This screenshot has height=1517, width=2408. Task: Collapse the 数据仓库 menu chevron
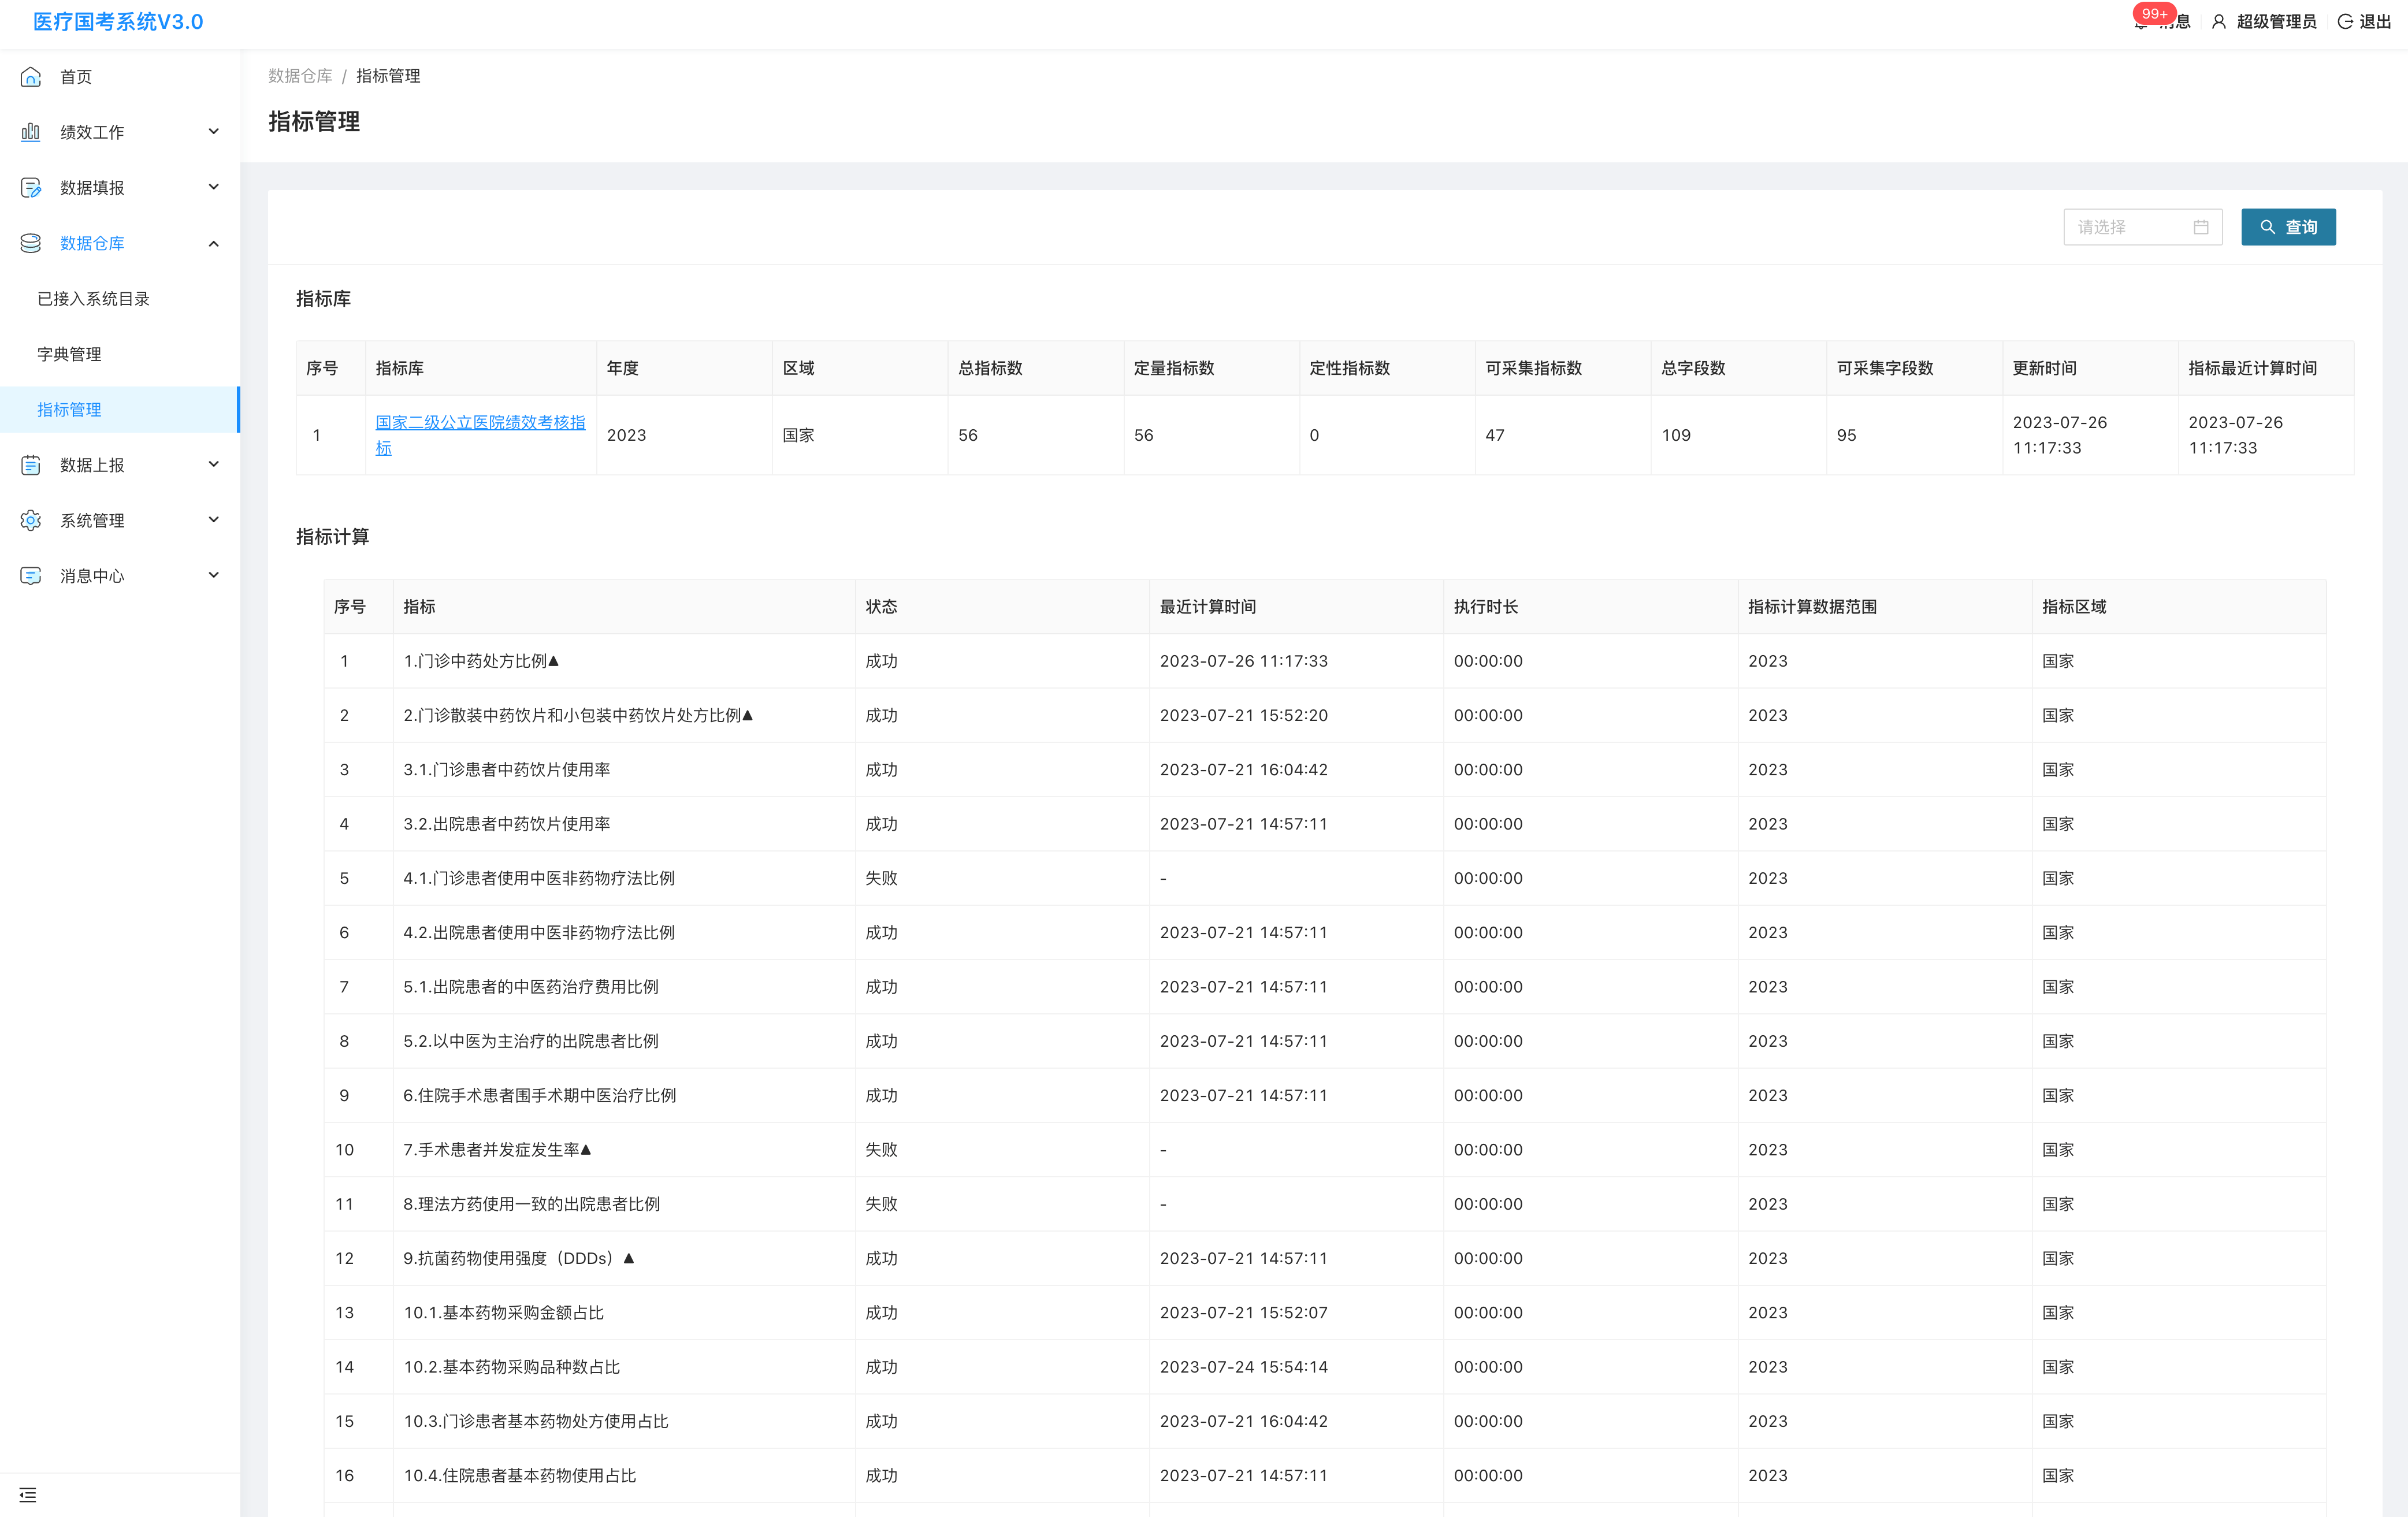(x=213, y=243)
